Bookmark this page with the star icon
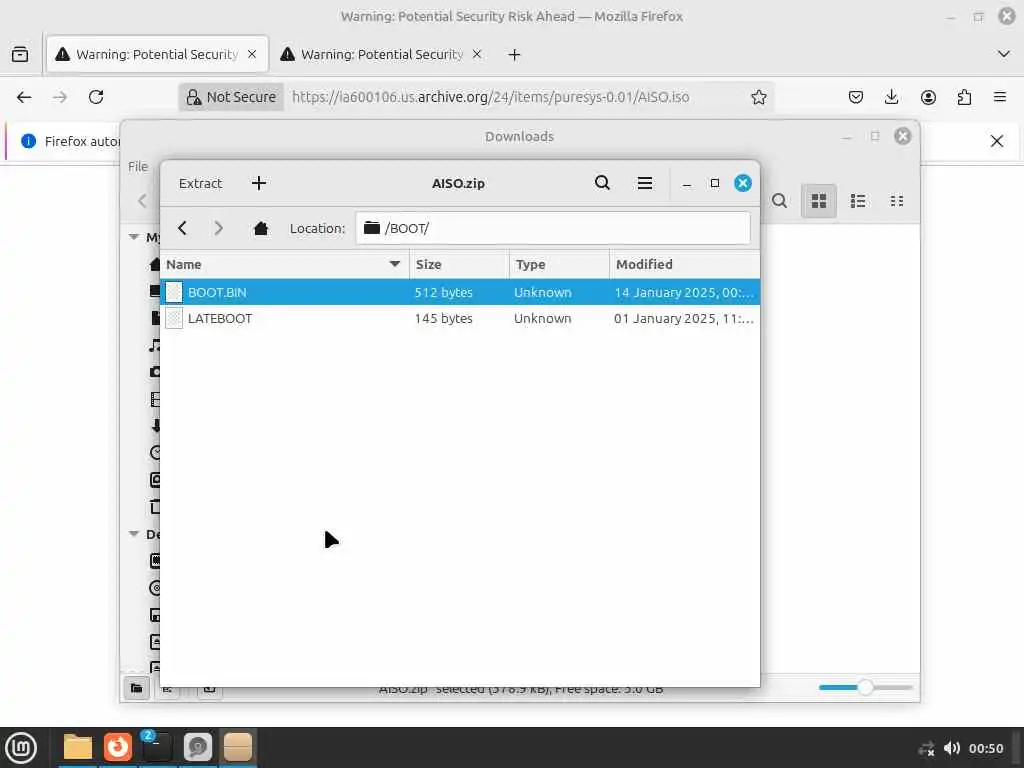 point(758,97)
